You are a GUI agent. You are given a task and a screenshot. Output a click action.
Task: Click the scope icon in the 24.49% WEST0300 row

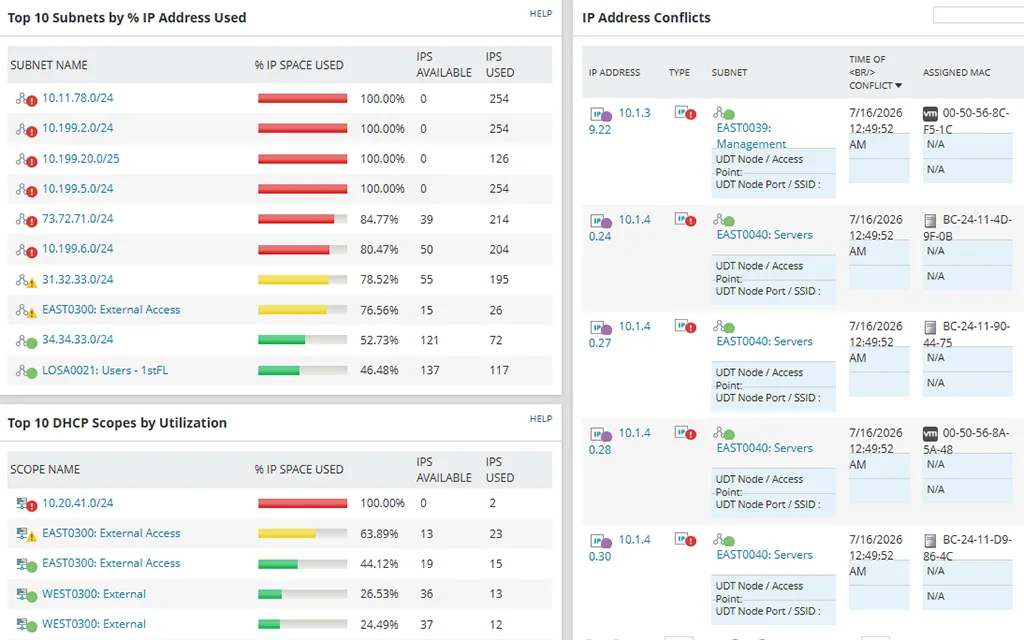26,624
